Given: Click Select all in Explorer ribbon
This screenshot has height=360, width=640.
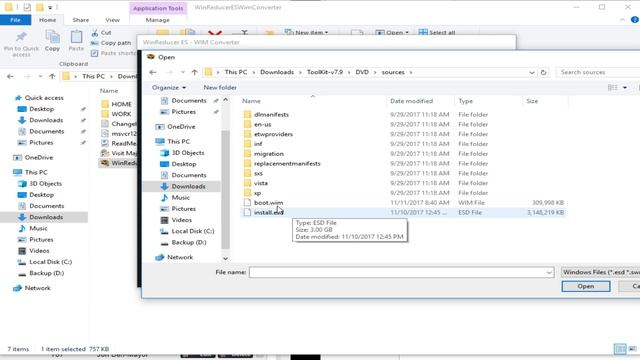Looking at the screenshot, I should [437, 32].
